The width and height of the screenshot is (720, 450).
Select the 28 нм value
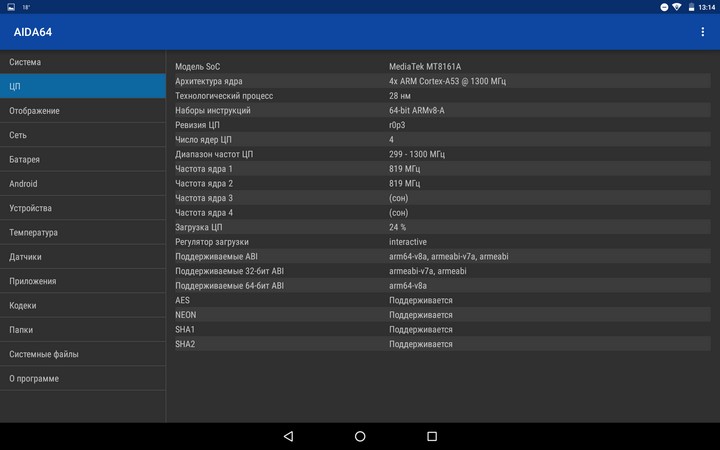pyautogui.click(x=400, y=96)
